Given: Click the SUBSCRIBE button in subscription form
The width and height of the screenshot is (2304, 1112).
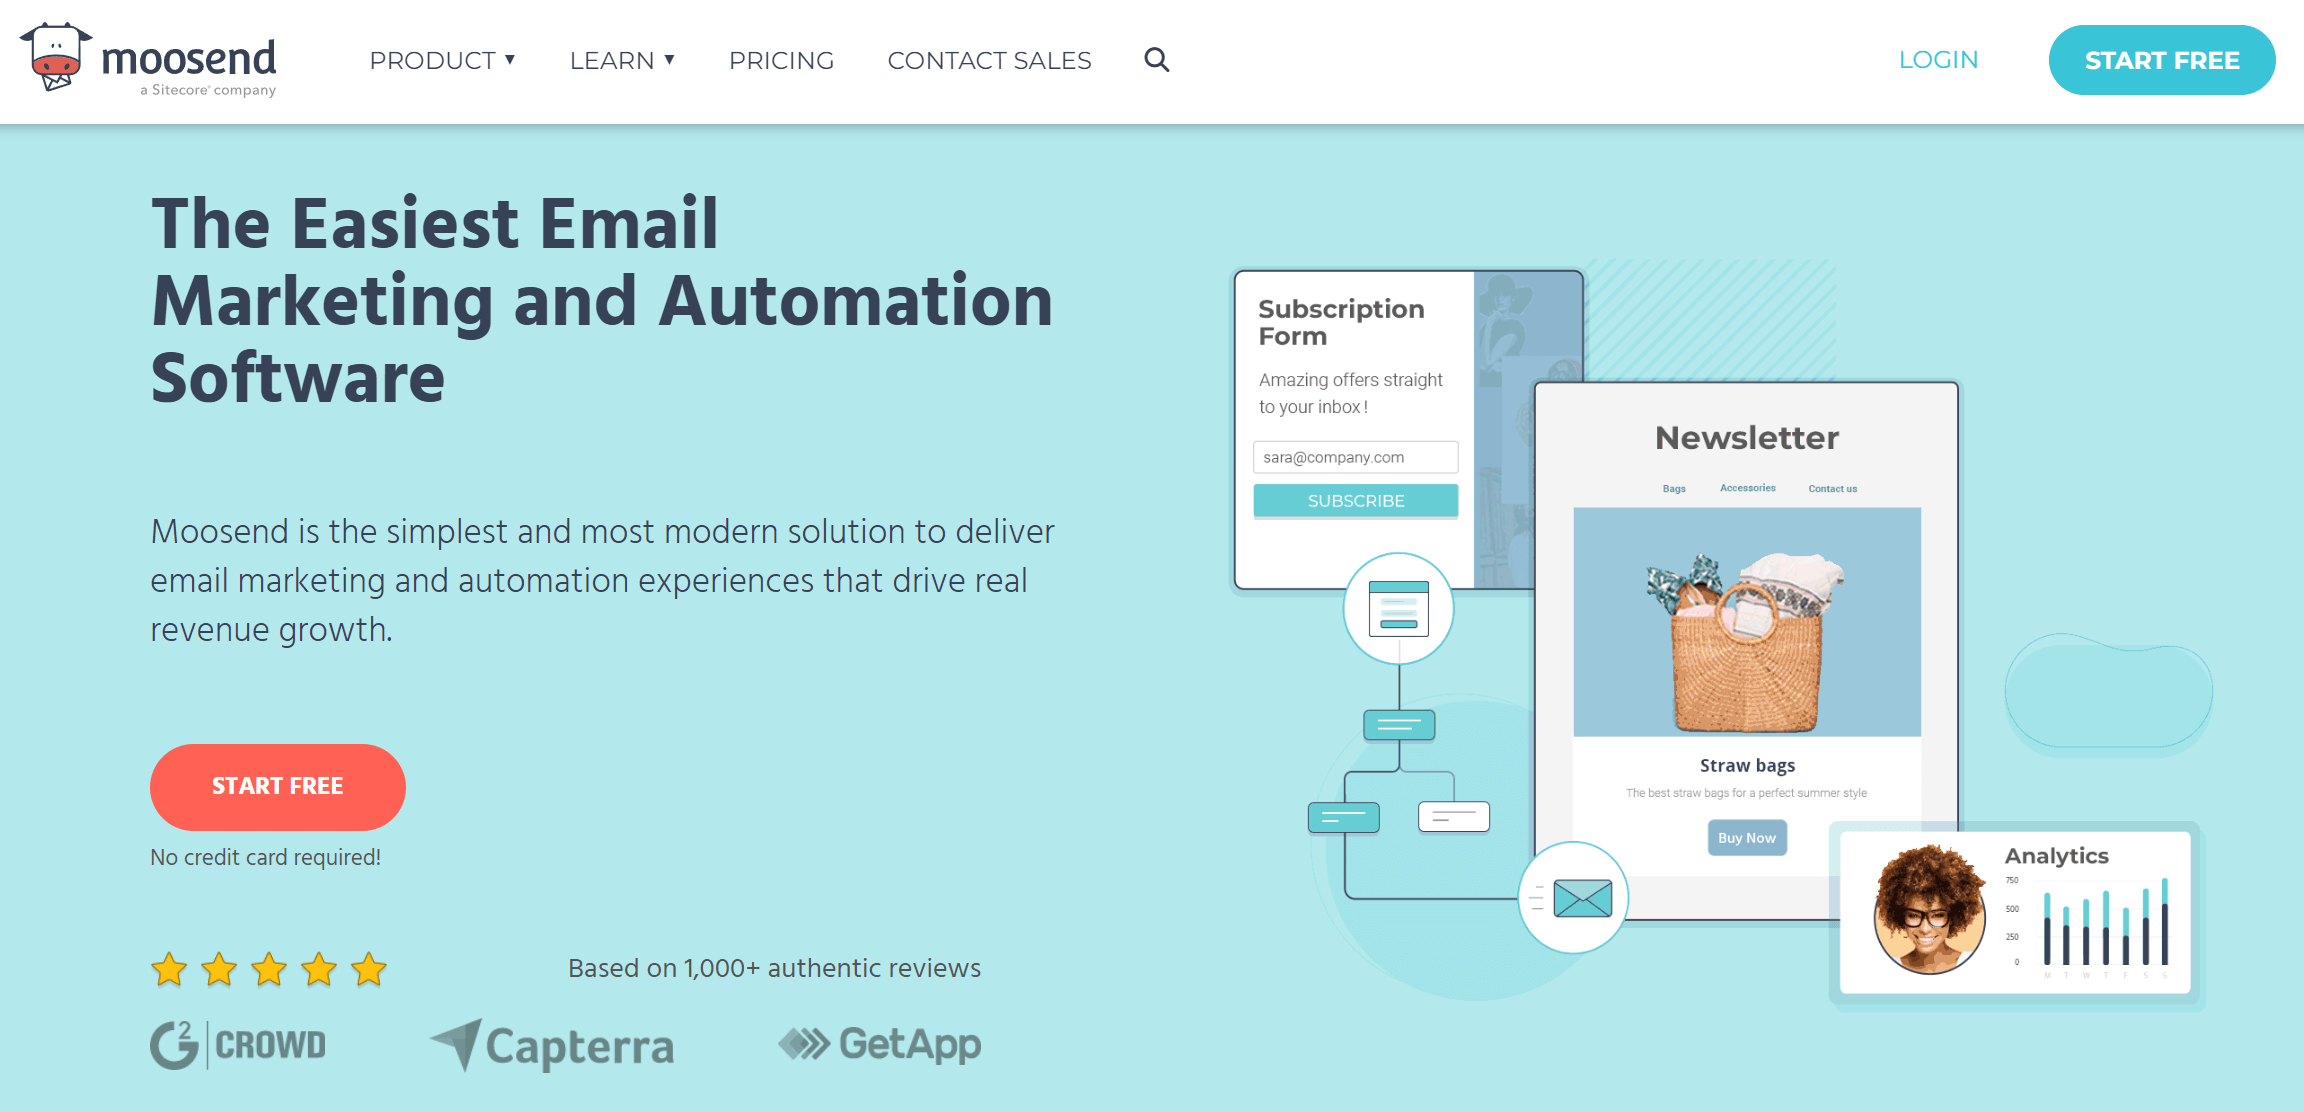Looking at the screenshot, I should coord(1353,499).
